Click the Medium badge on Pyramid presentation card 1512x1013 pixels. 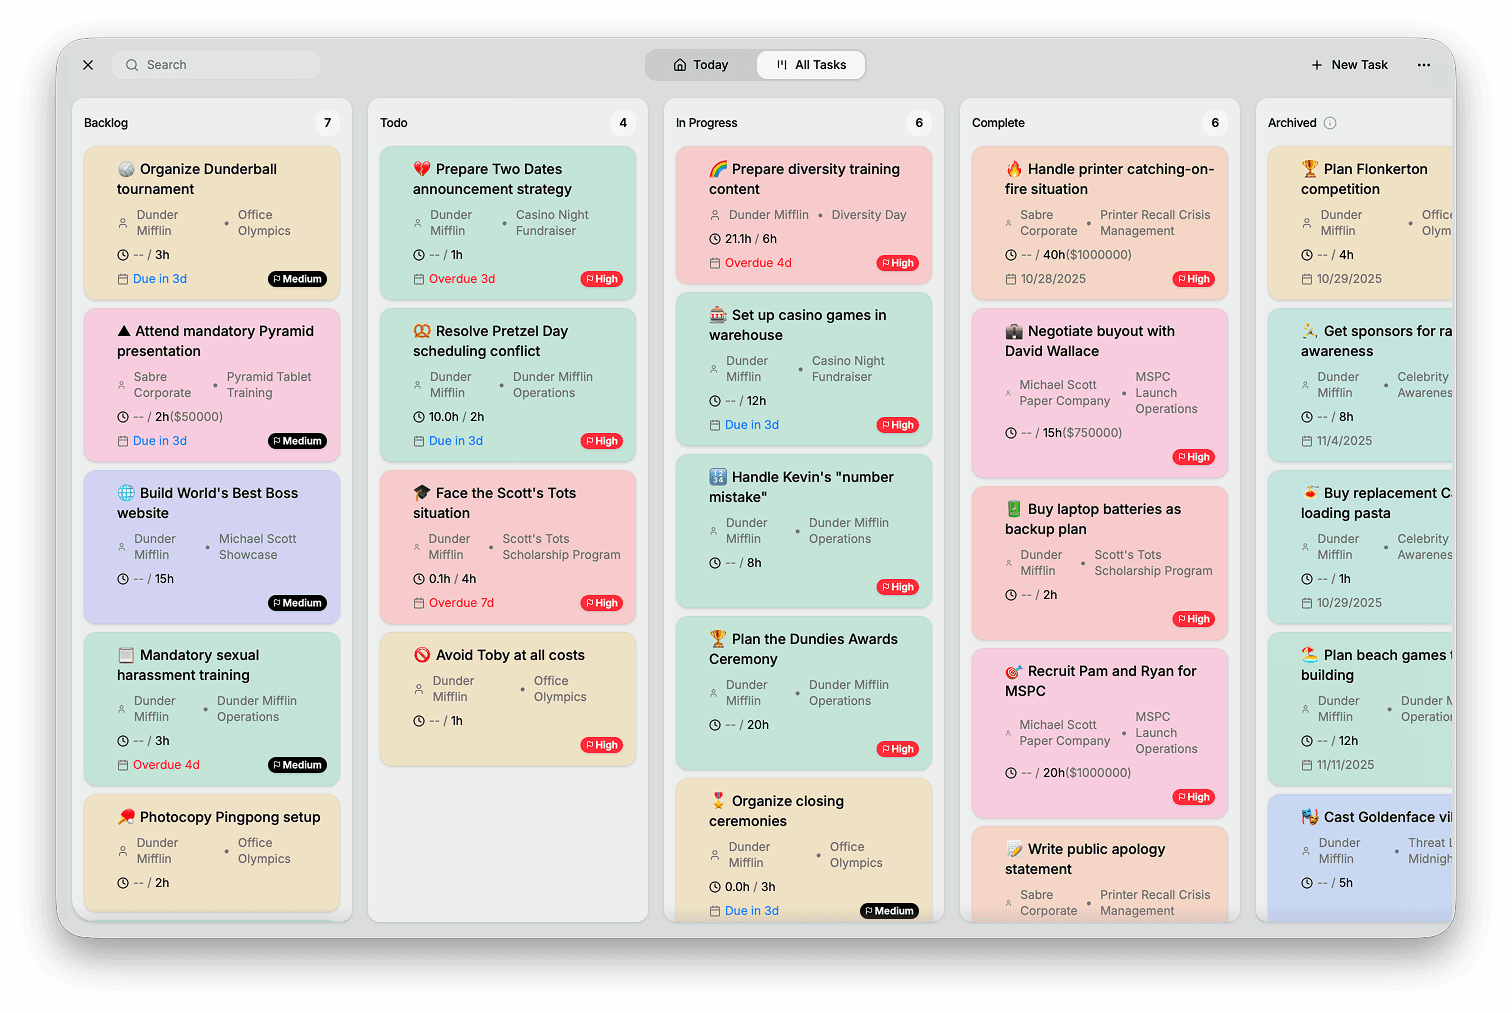click(297, 440)
